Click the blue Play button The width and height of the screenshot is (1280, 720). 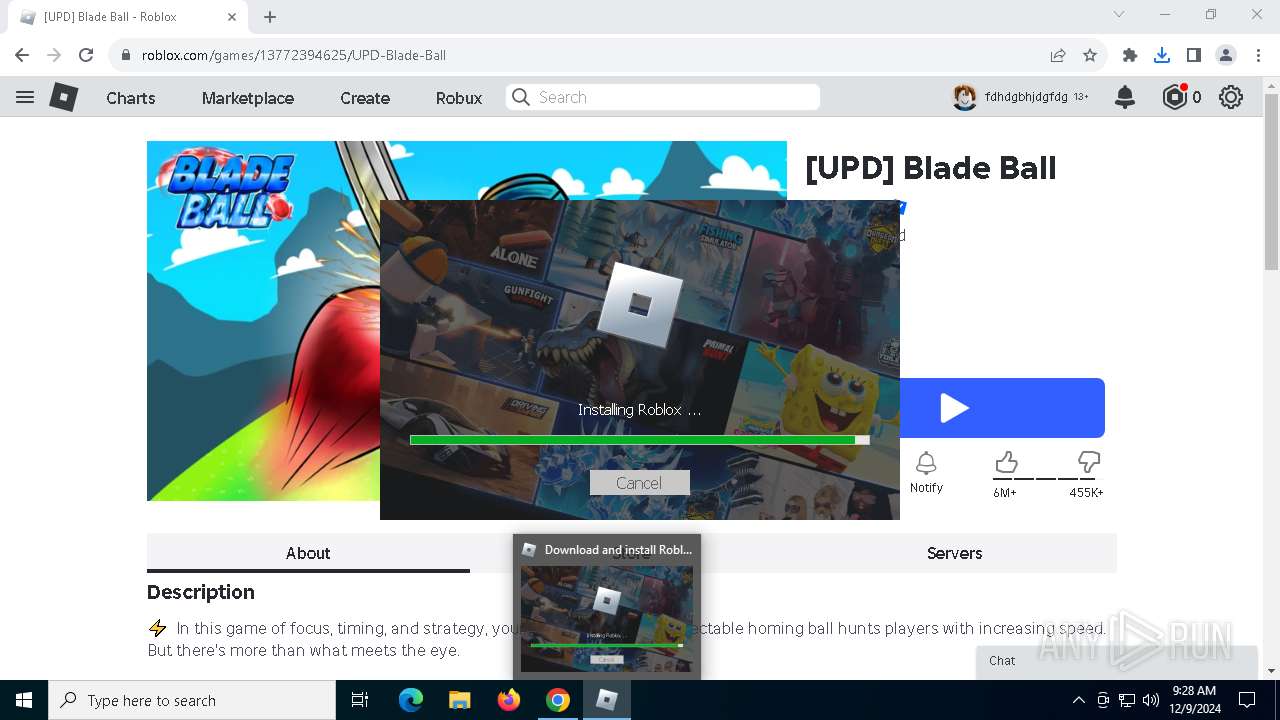click(1002, 408)
